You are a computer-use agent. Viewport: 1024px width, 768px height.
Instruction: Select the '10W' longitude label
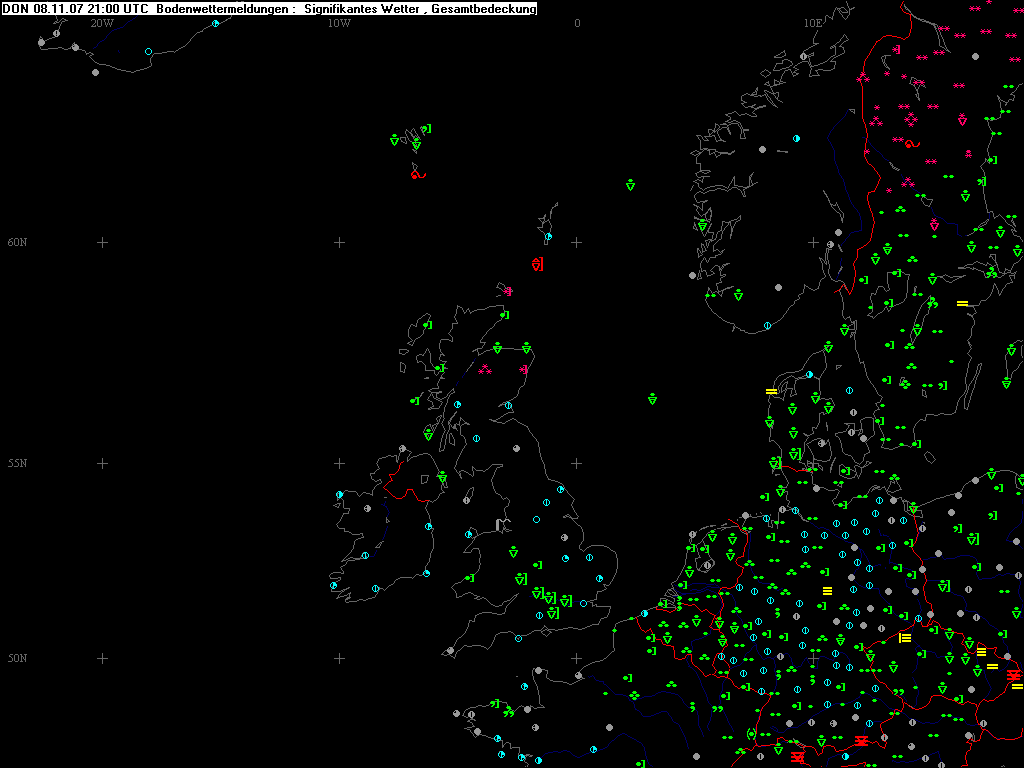(339, 22)
